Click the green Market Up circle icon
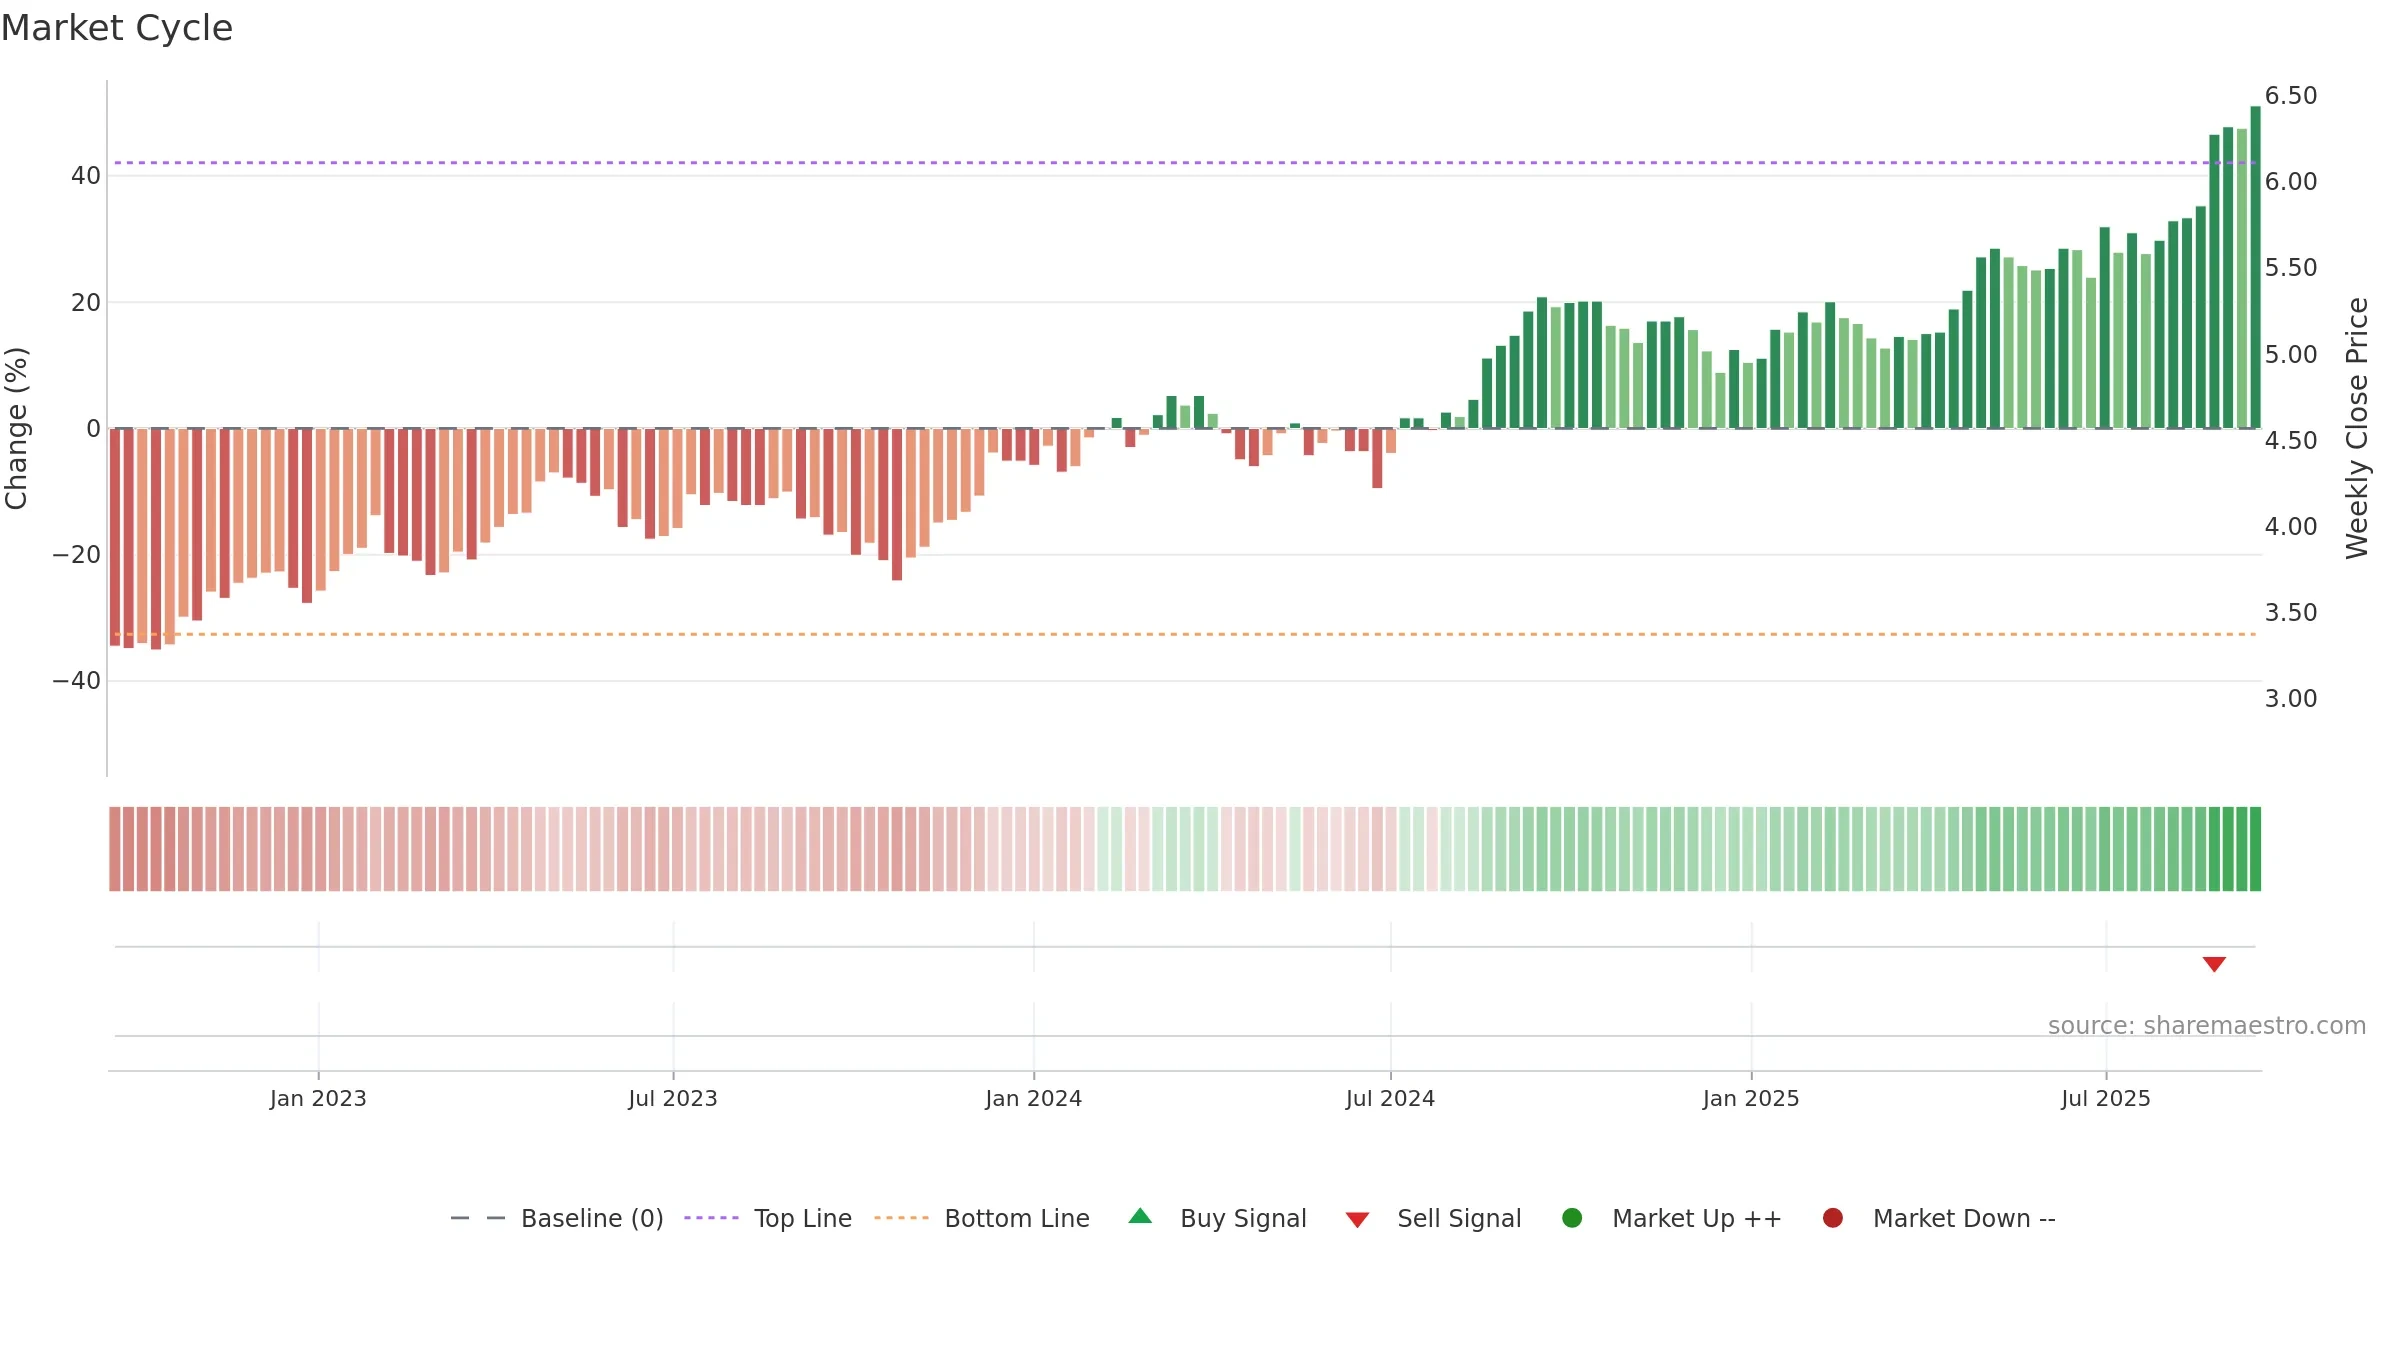This screenshot has width=2400, height=1350. [1572, 1218]
